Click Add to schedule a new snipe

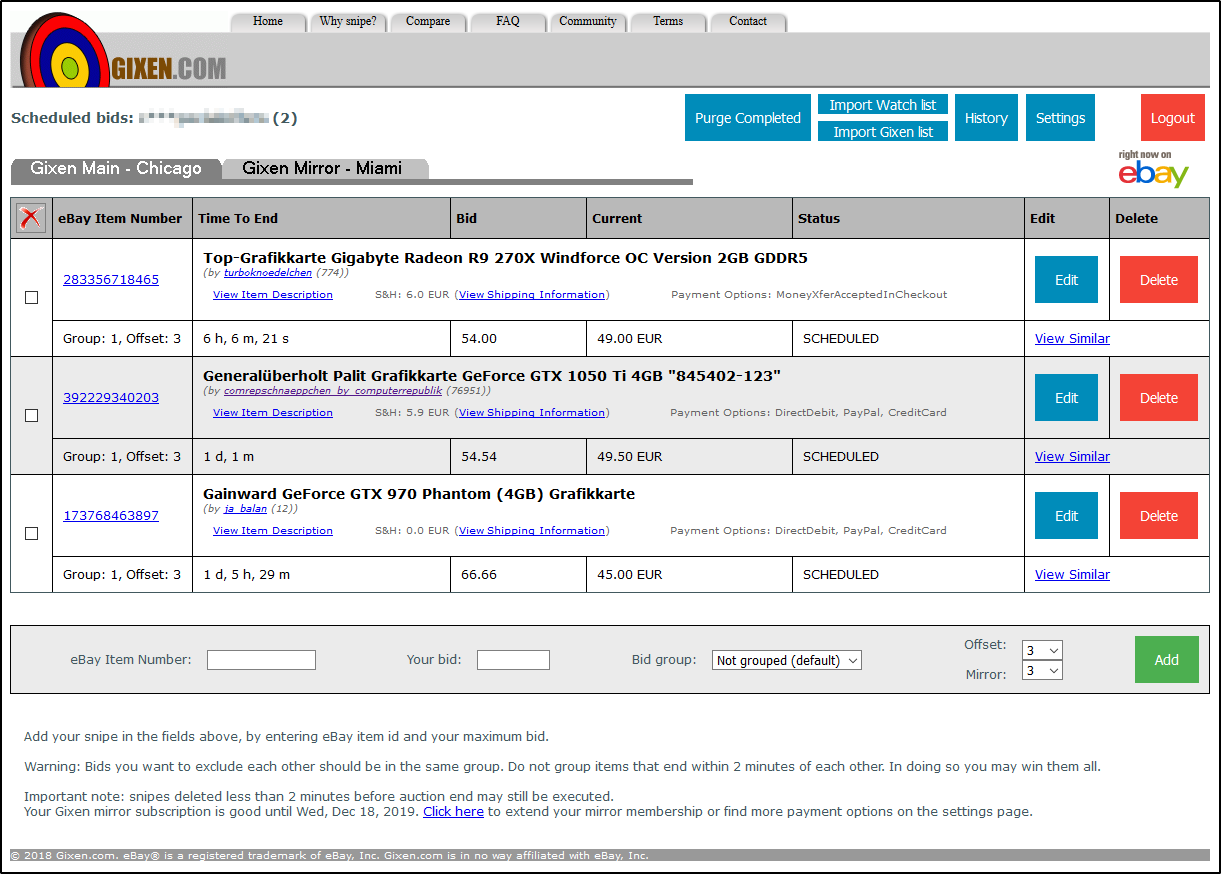pyautogui.click(x=1166, y=659)
